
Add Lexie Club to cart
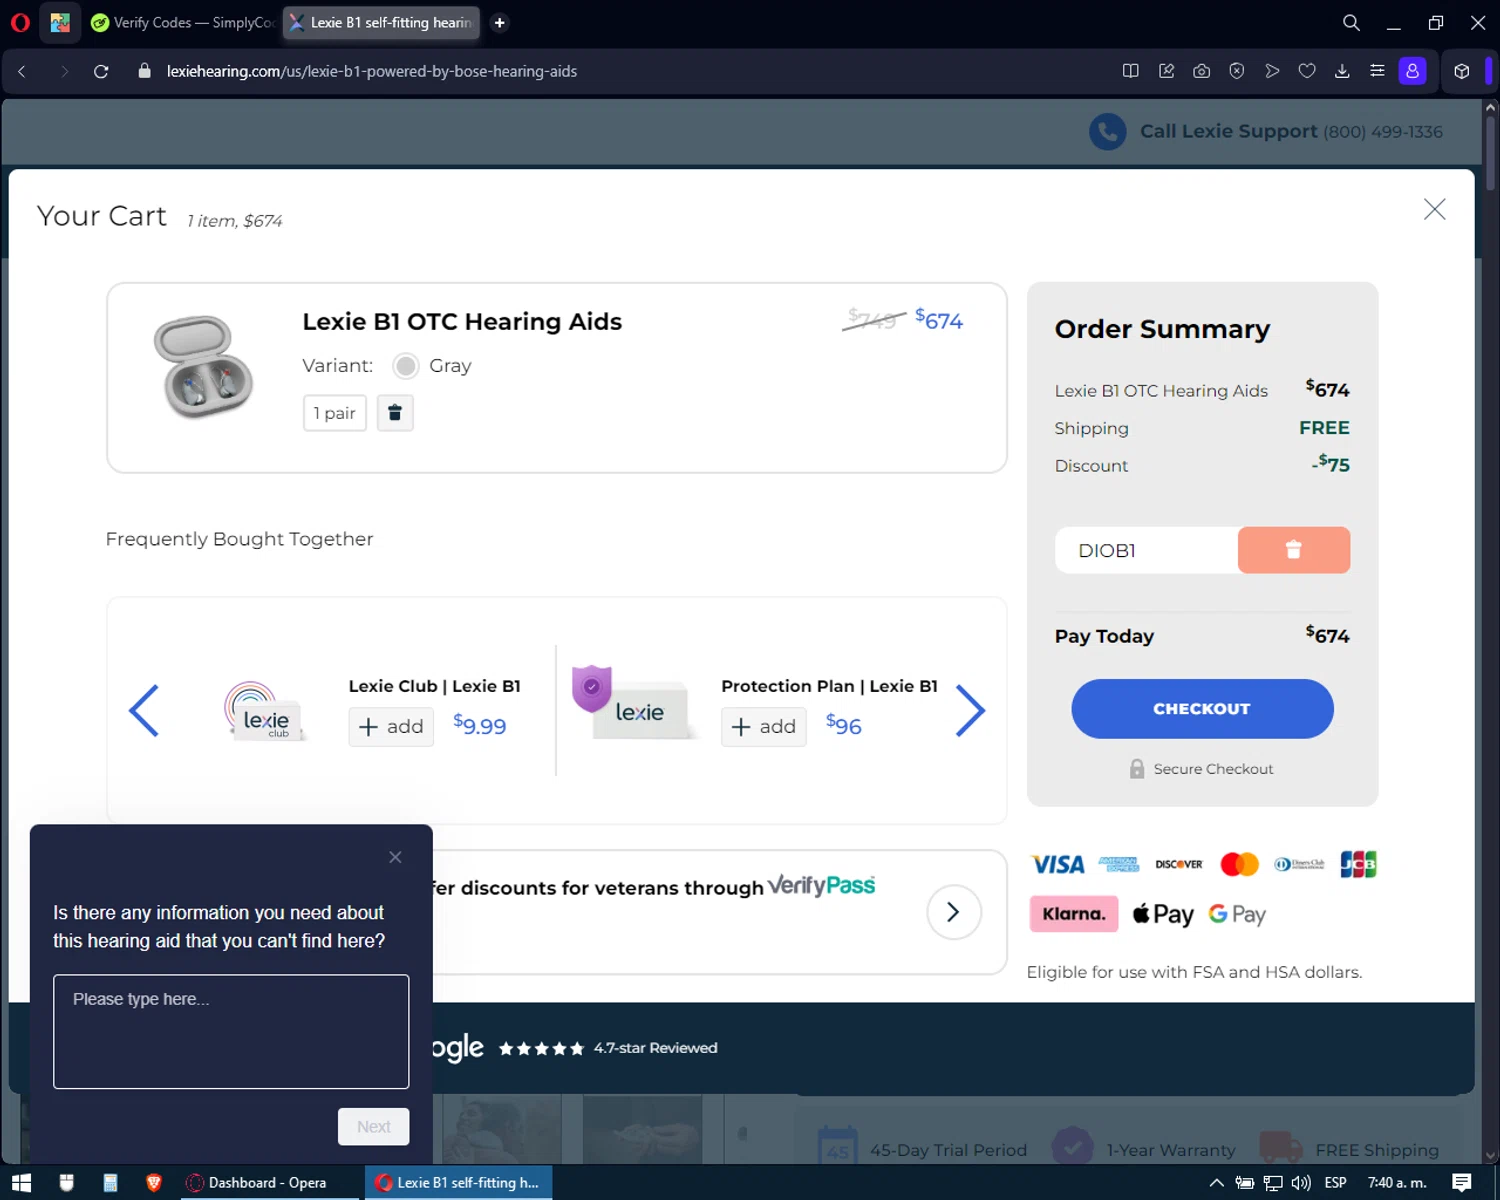tap(391, 727)
